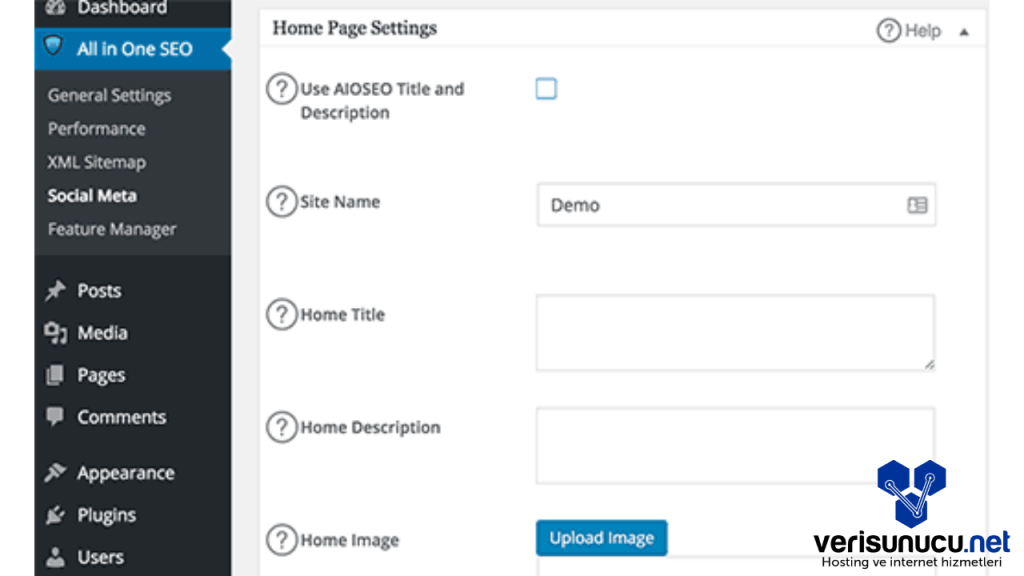Click into the Home Description text area
This screenshot has width=1024, height=576.
coord(735,445)
